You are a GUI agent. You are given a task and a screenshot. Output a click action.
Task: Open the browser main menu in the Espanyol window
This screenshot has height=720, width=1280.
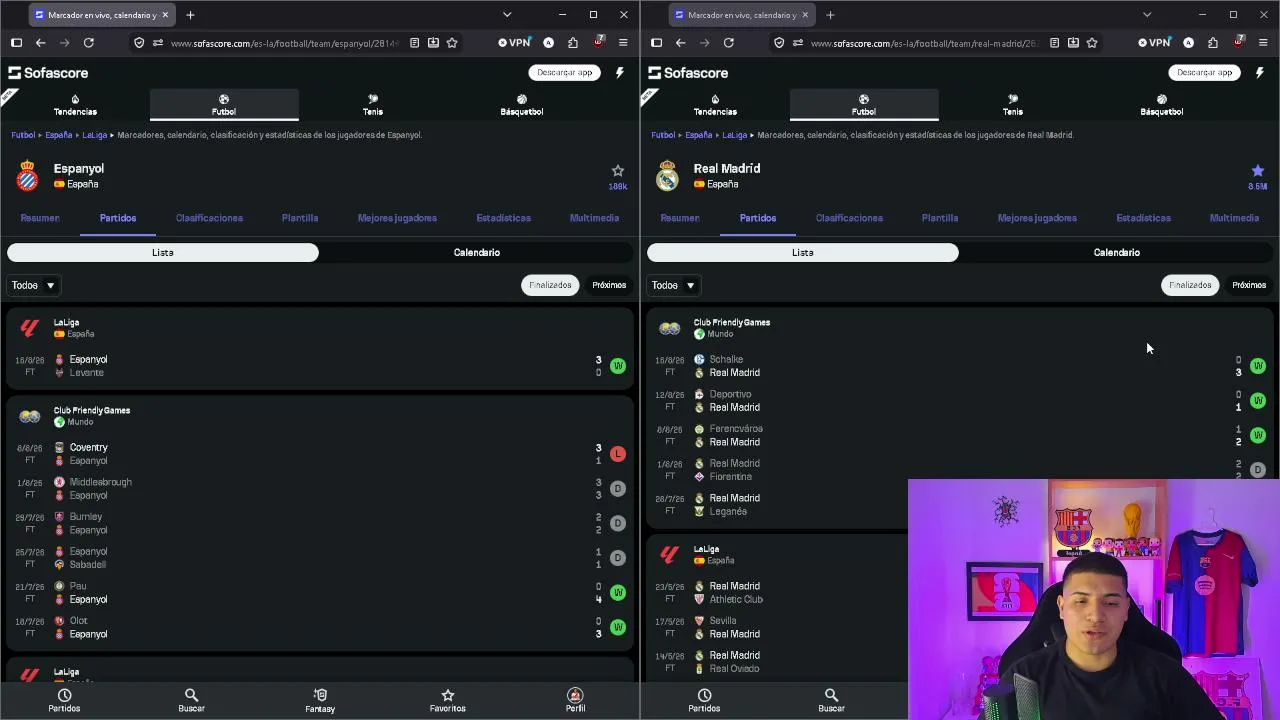coord(623,43)
